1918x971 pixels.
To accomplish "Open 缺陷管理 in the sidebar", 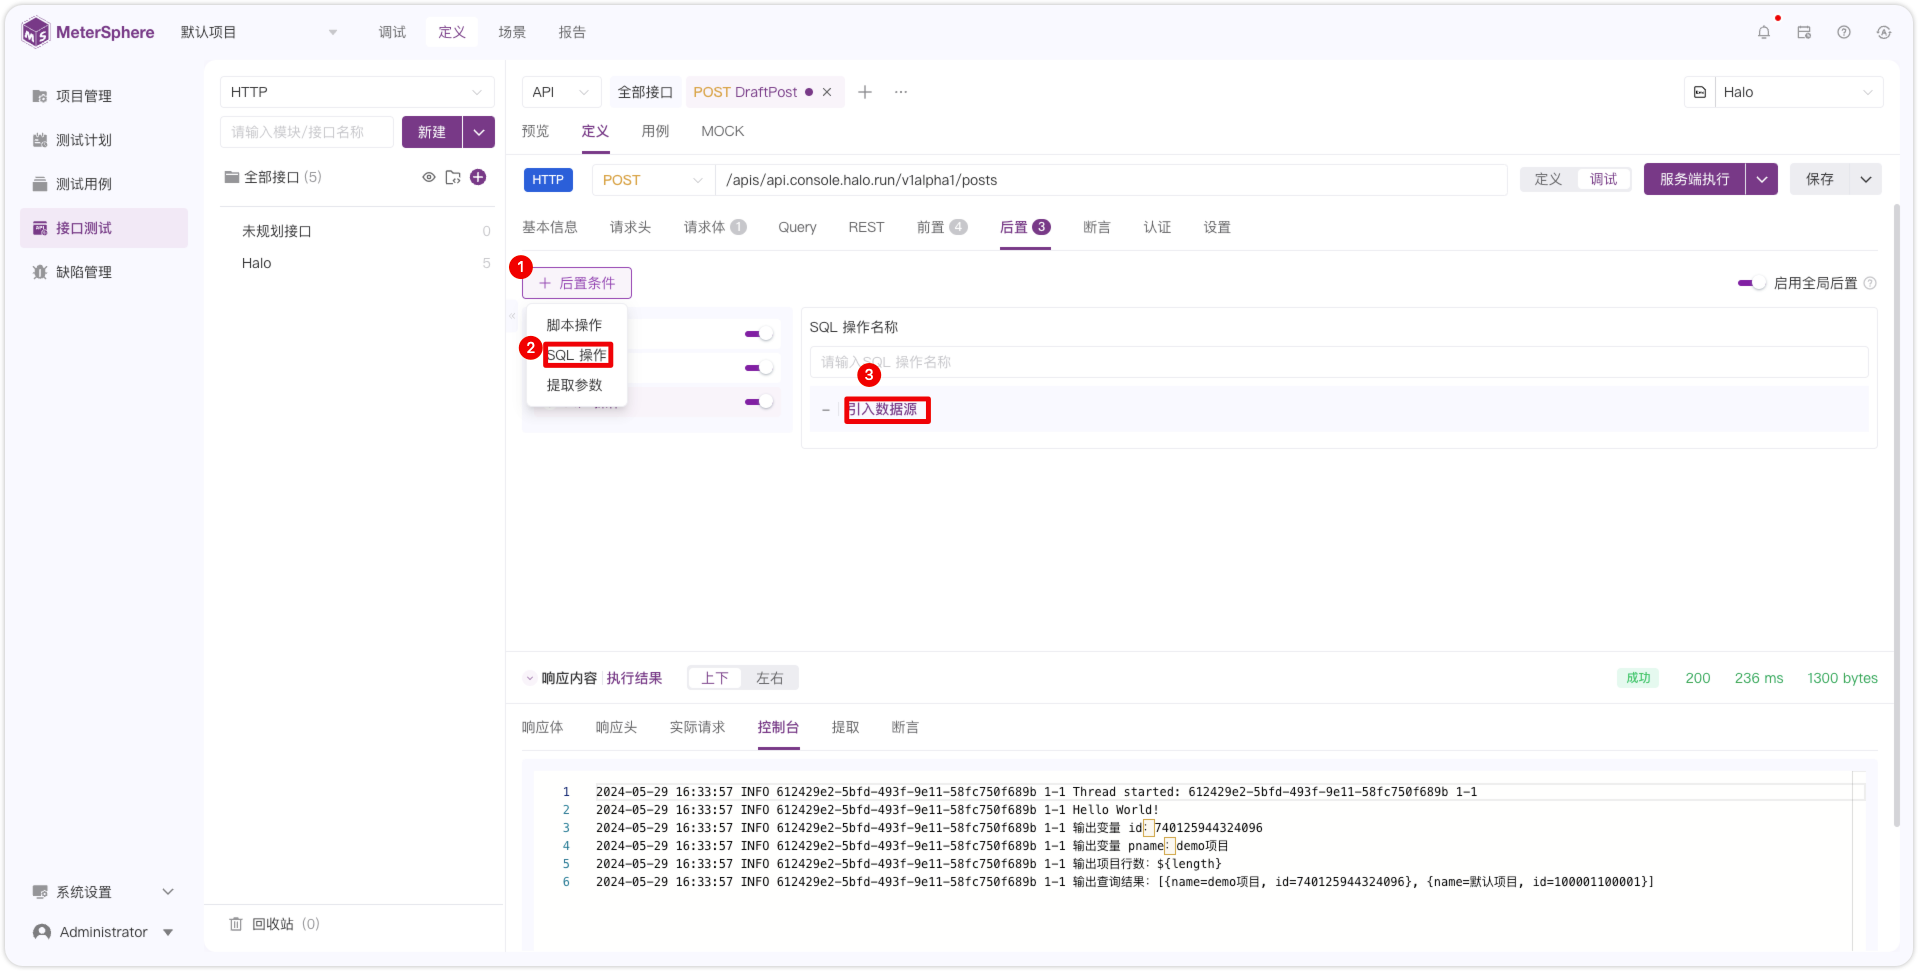I will pos(84,272).
